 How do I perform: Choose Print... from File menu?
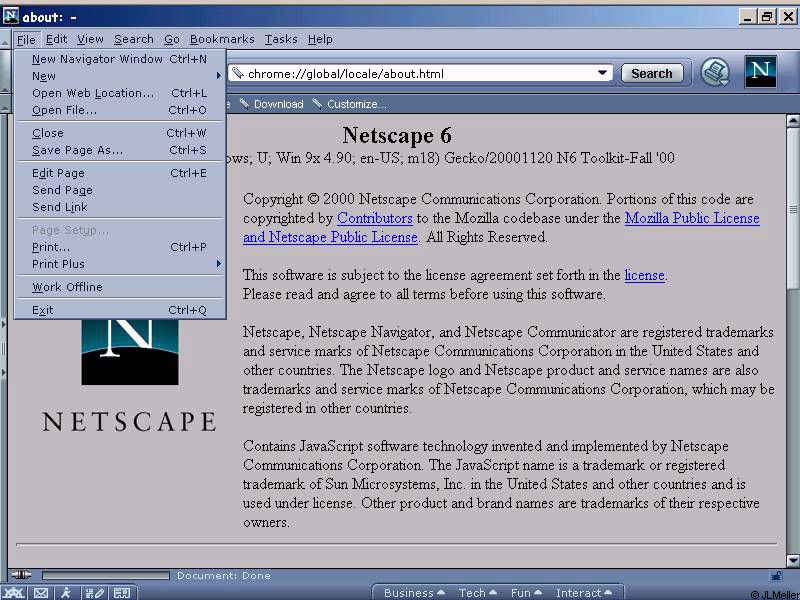120,247
